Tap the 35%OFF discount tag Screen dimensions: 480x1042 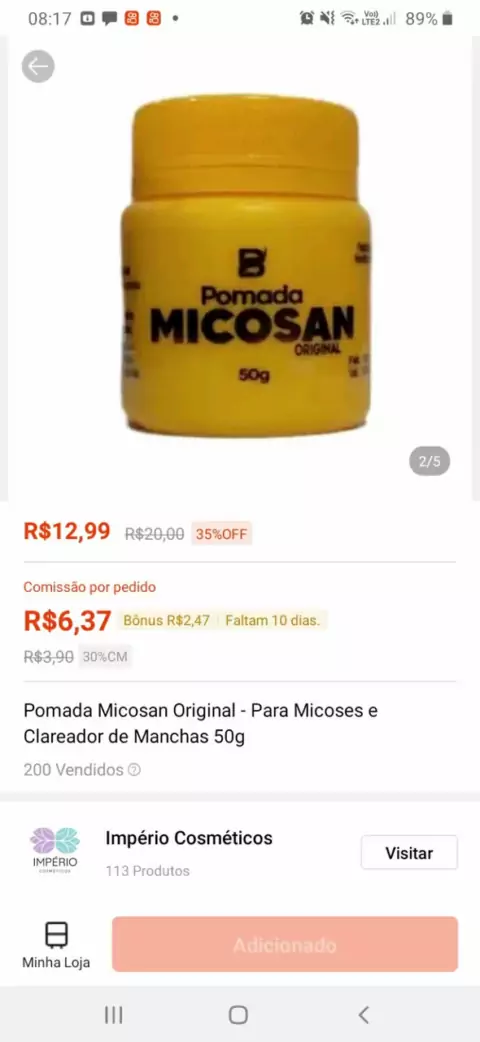pyautogui.click(x=221, y=534)
